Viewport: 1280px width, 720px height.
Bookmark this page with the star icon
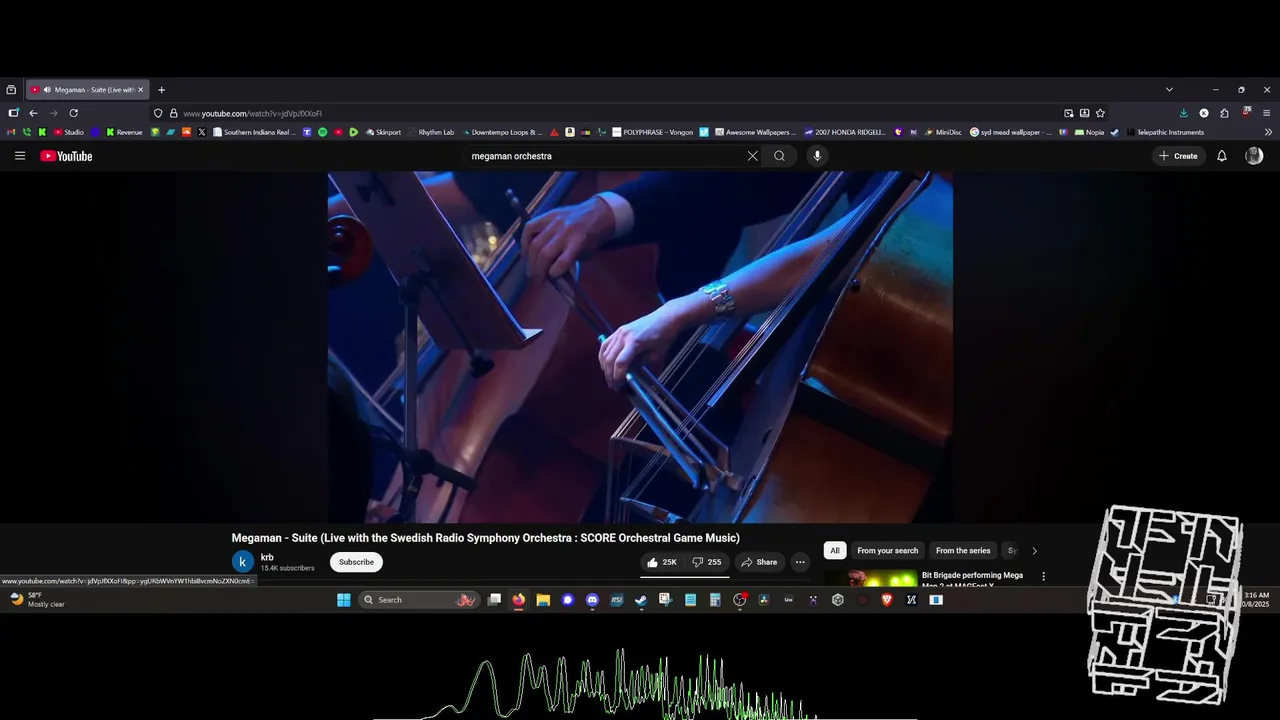1100,113
